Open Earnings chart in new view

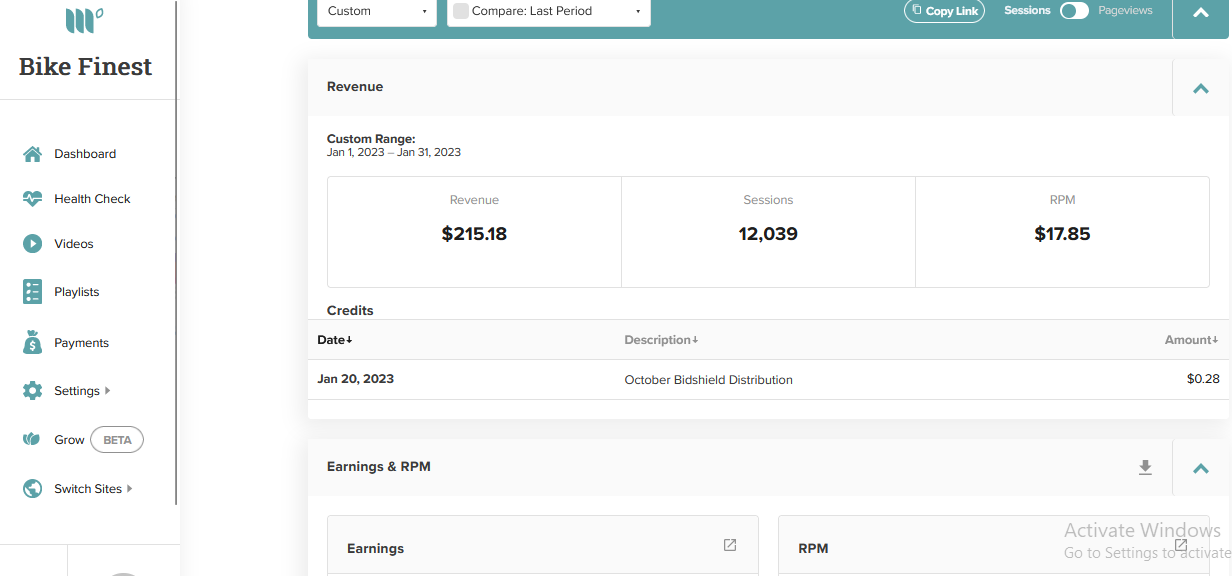point(730,545)
